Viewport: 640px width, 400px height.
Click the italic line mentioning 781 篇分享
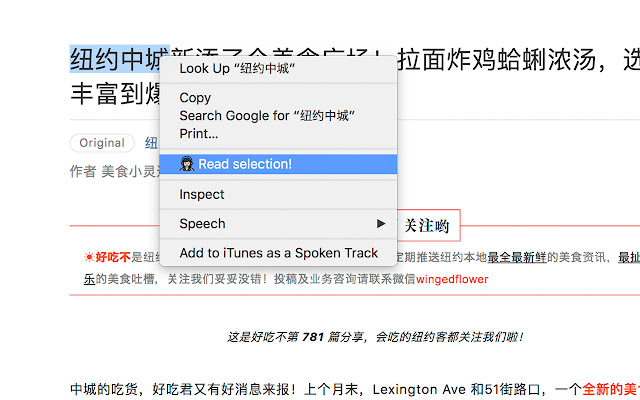tap(376, 337)
